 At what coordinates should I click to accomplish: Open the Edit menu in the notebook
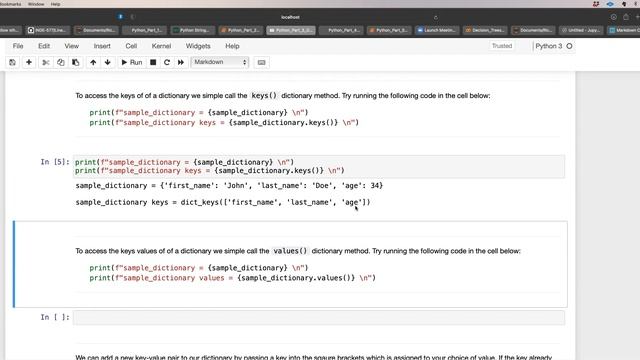tap(44, 46)
